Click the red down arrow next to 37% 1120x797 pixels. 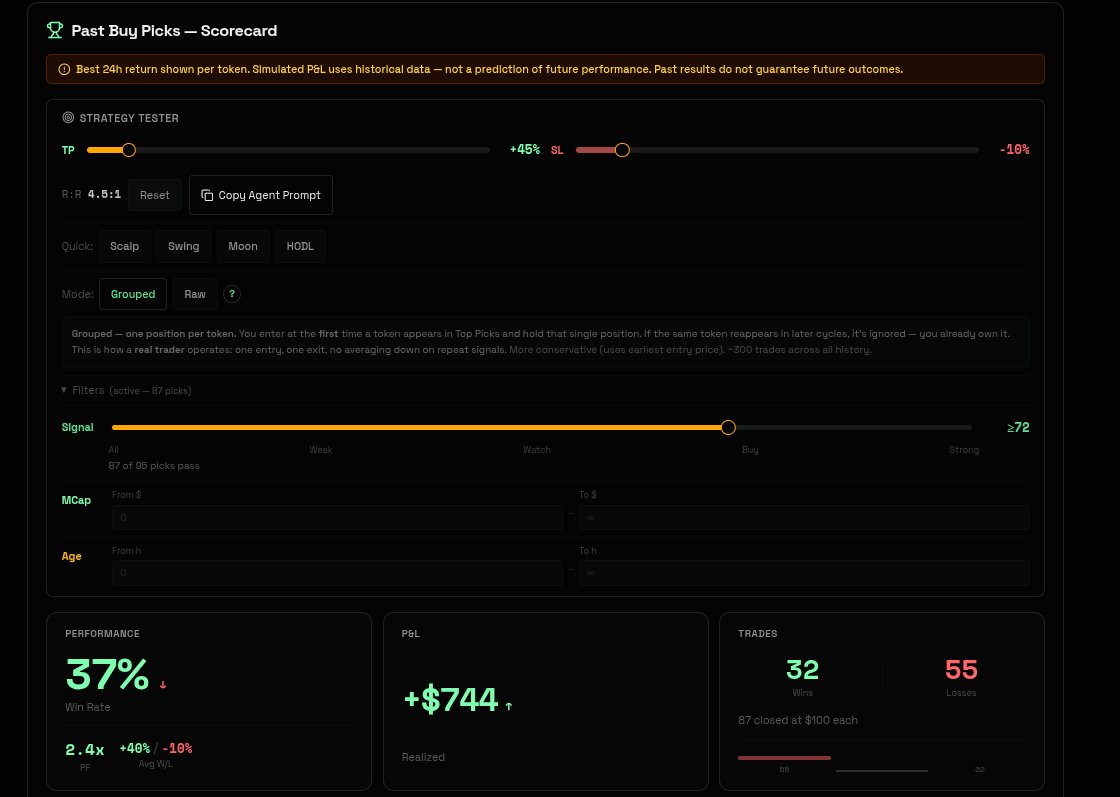click(x=163, y=685)
